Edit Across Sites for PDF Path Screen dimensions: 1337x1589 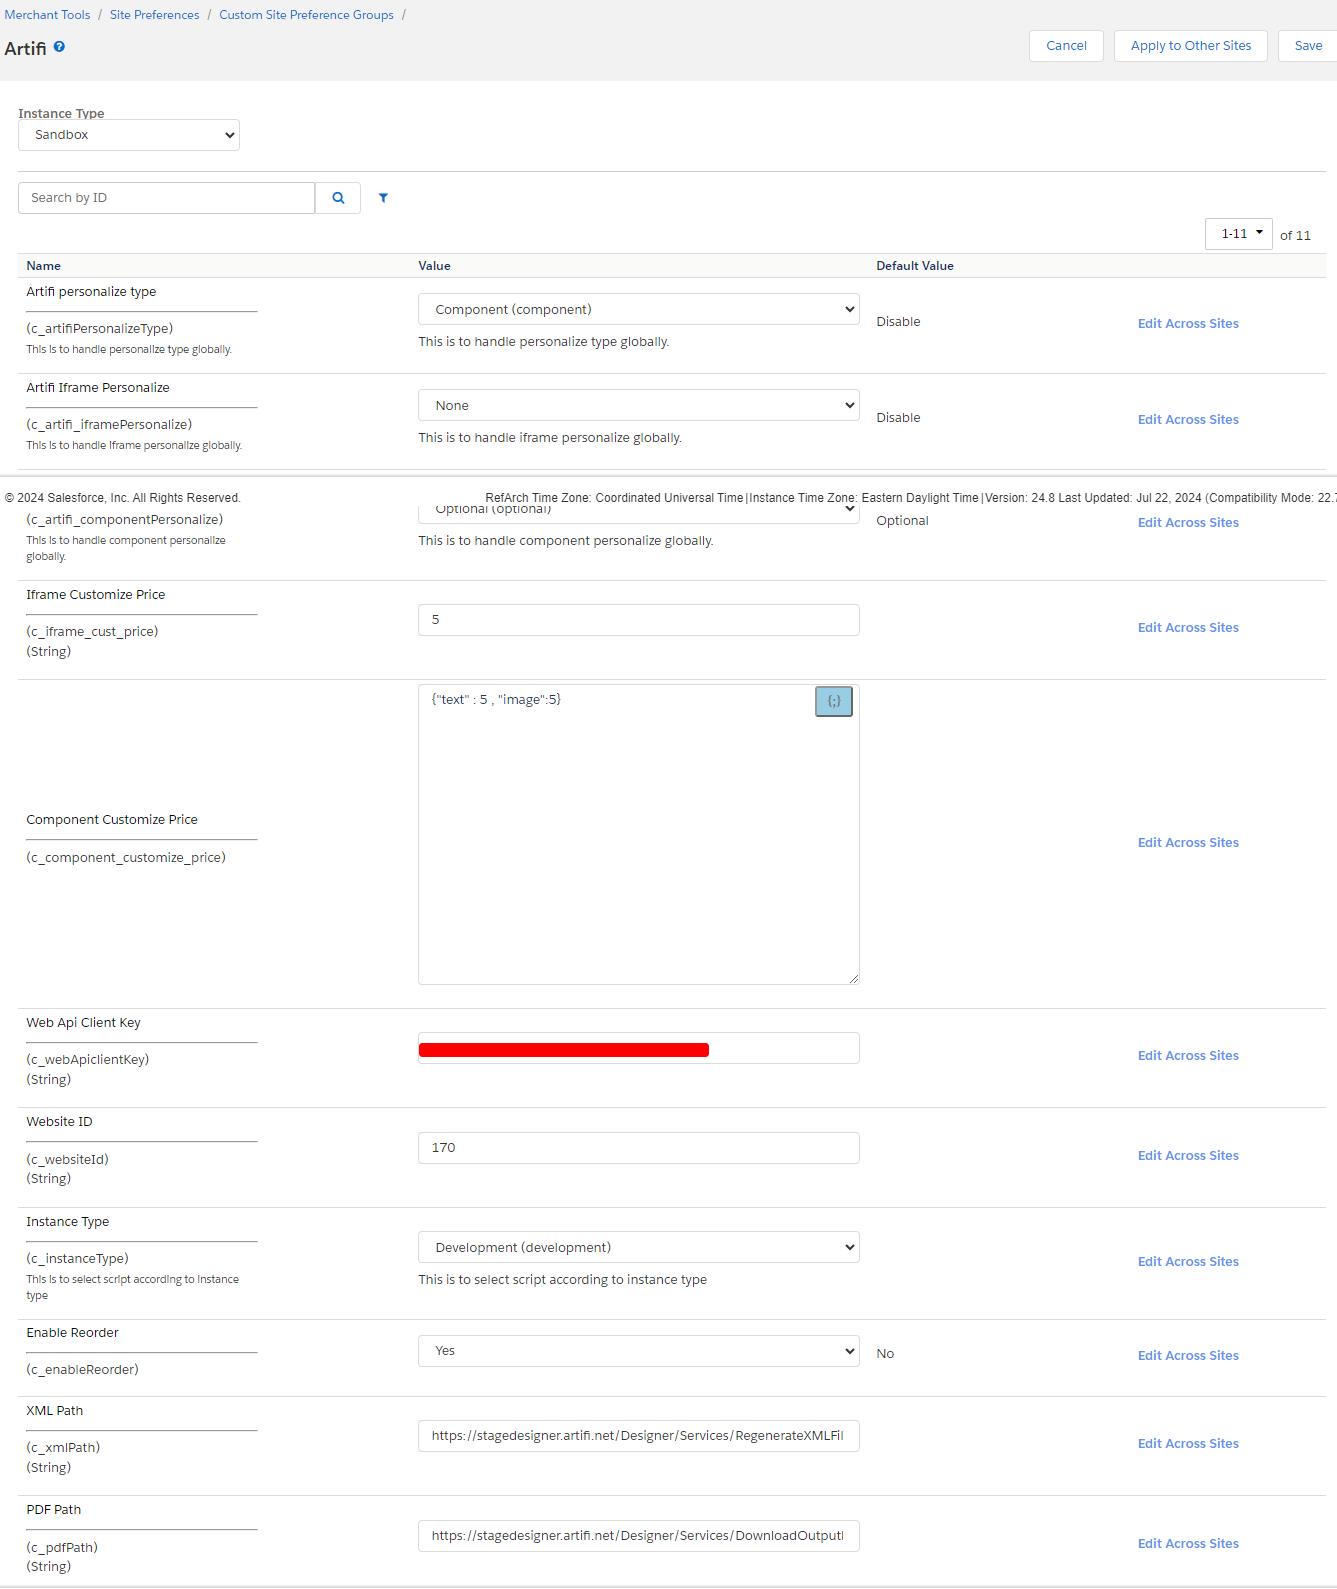[1188, 1544]
